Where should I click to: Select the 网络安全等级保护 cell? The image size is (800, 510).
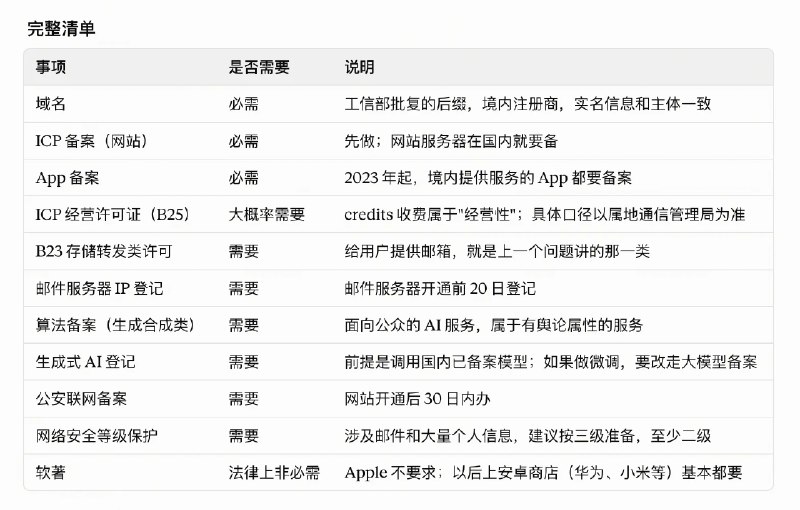(x=96, y=436)
